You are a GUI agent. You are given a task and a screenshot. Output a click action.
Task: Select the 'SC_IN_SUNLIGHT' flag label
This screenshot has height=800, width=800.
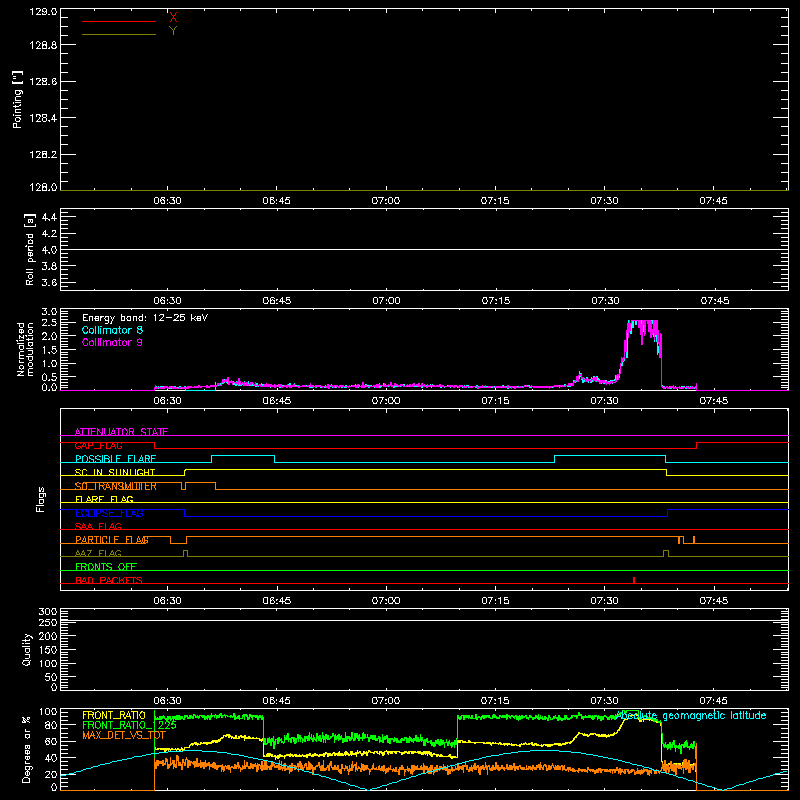coord(115,472)
